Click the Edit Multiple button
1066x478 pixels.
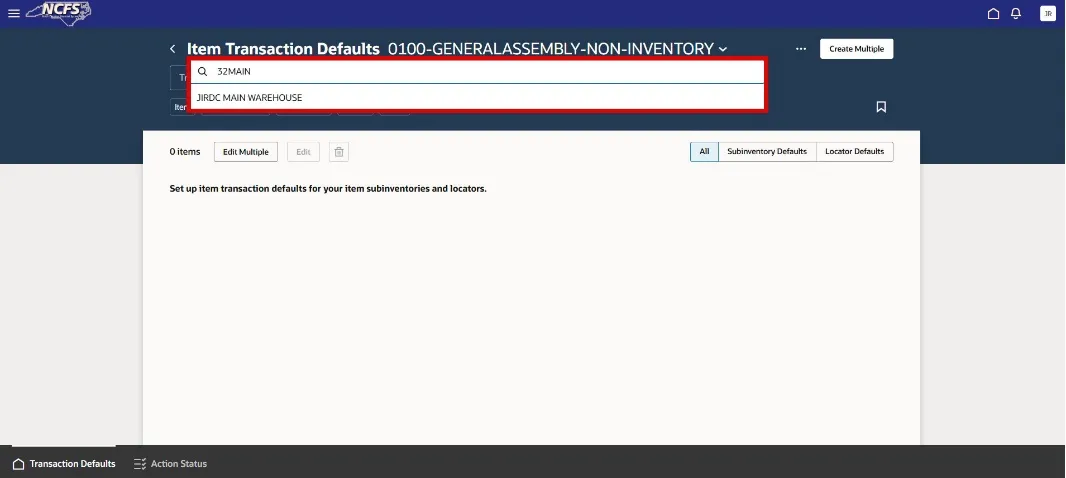point(246,152)
